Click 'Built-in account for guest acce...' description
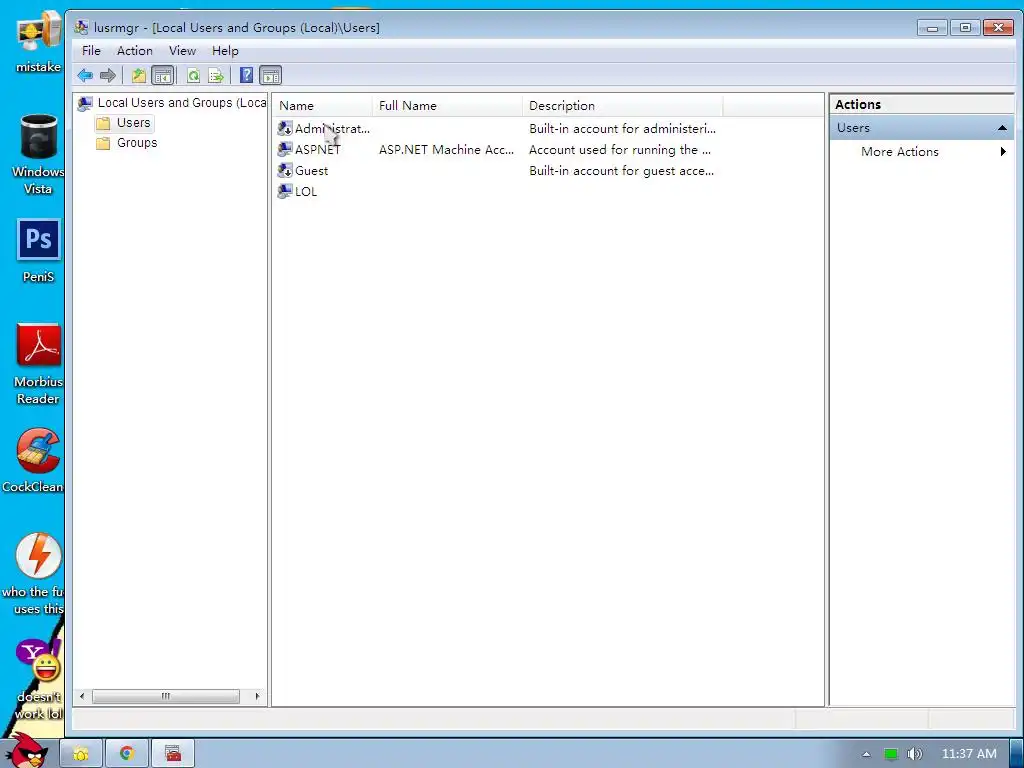This screenshot has width=1024, height=768. [x=622, y=170]
